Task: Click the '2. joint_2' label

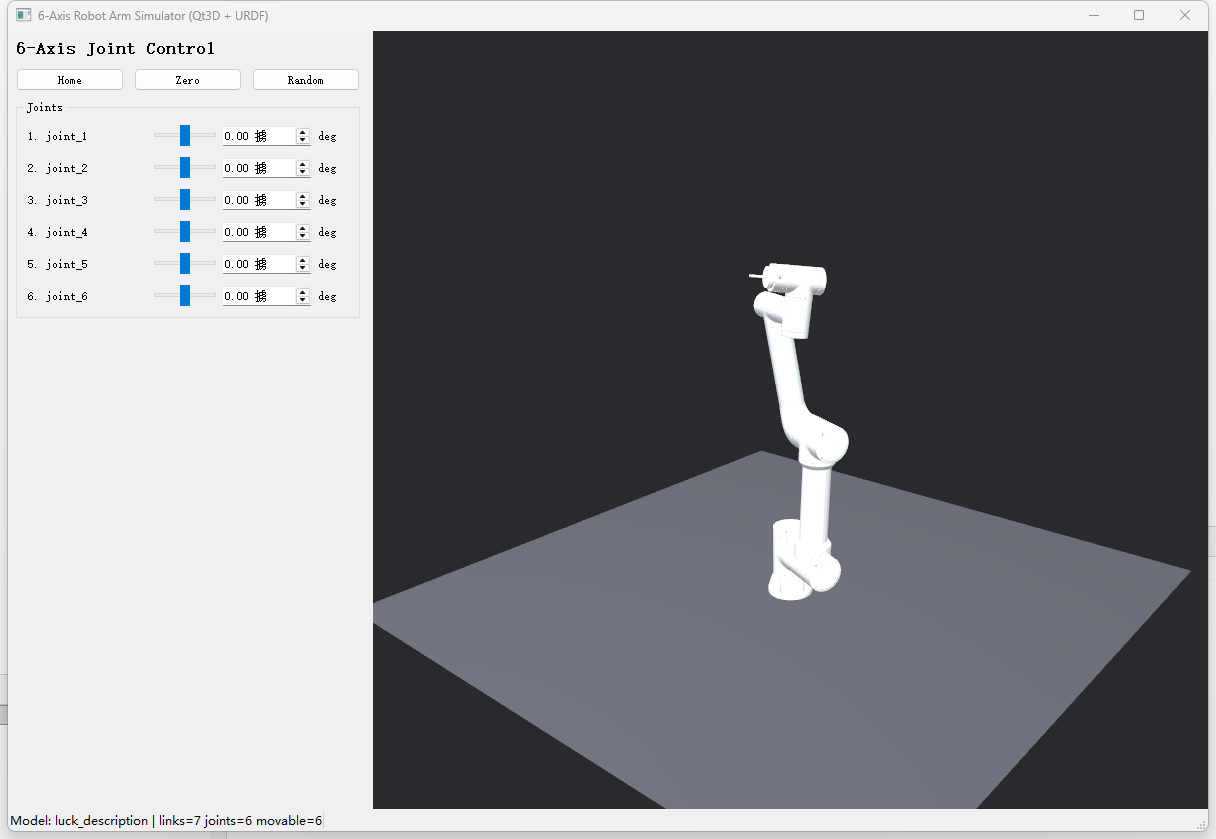Action: pyautogui.click(x=58, y=168)
